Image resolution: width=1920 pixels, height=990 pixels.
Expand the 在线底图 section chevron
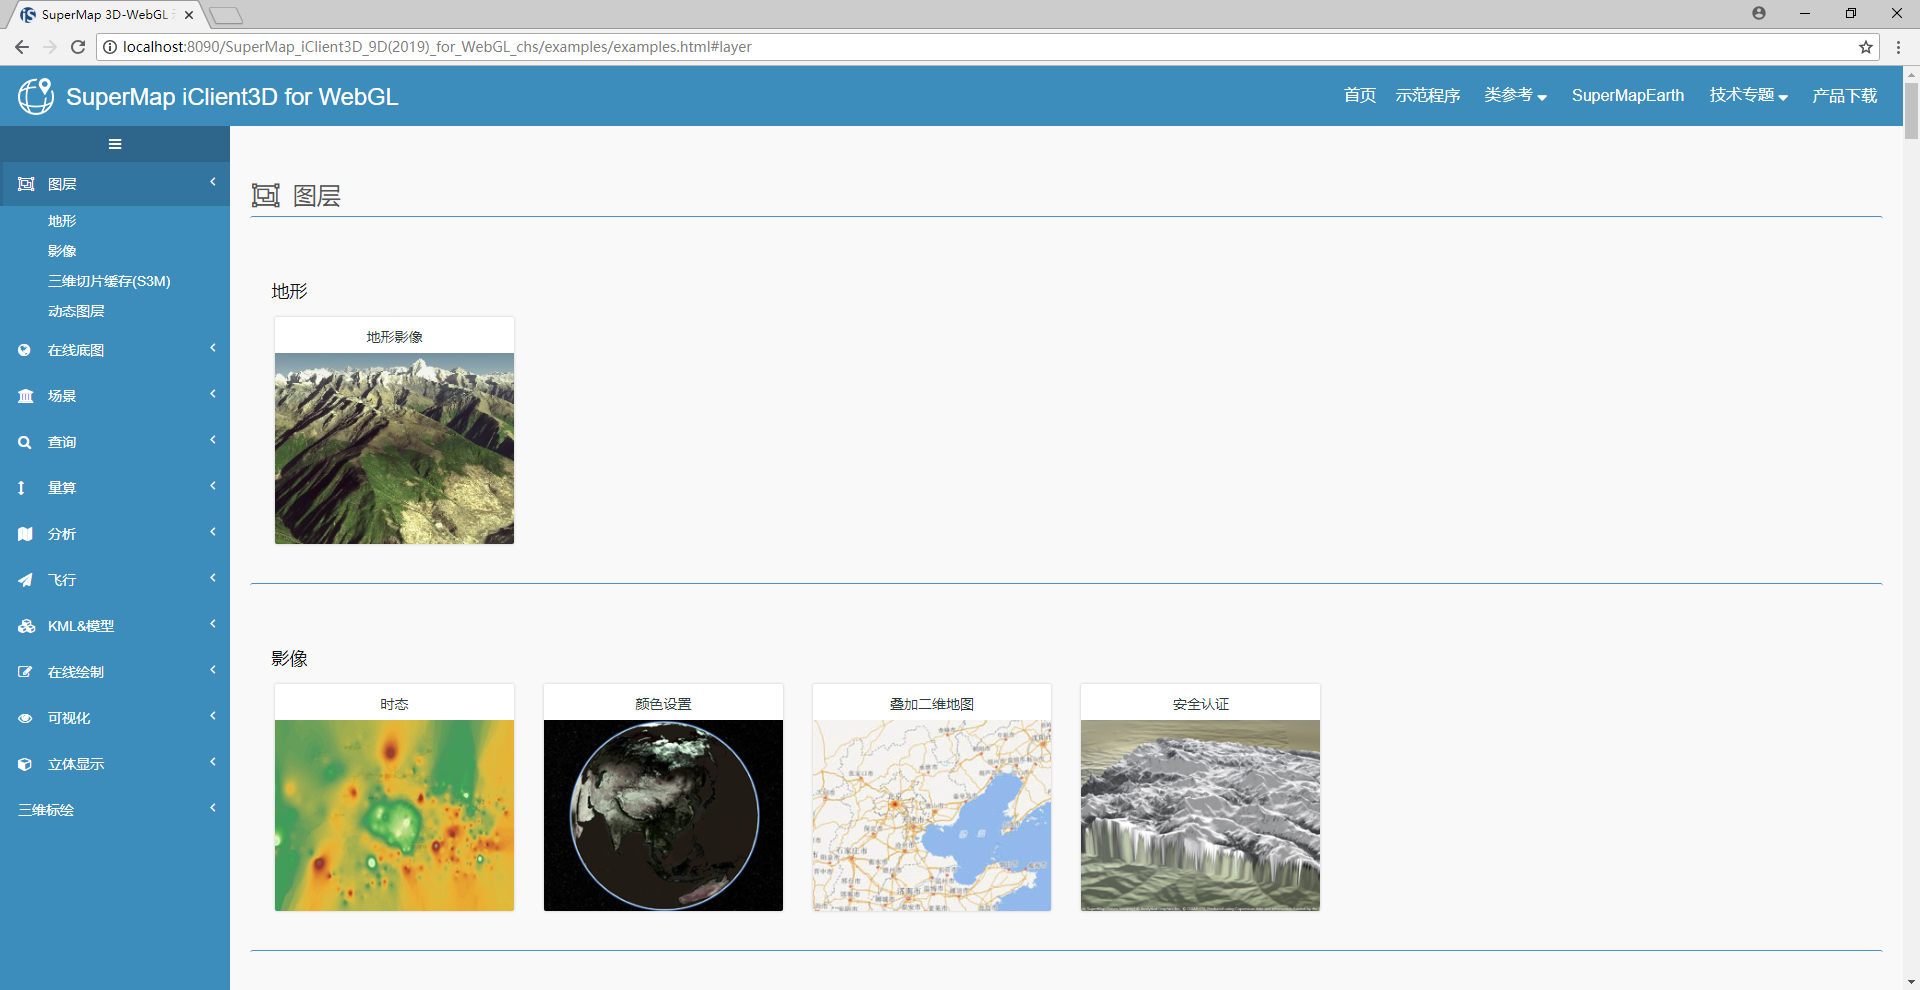click(x=213, y=348)
